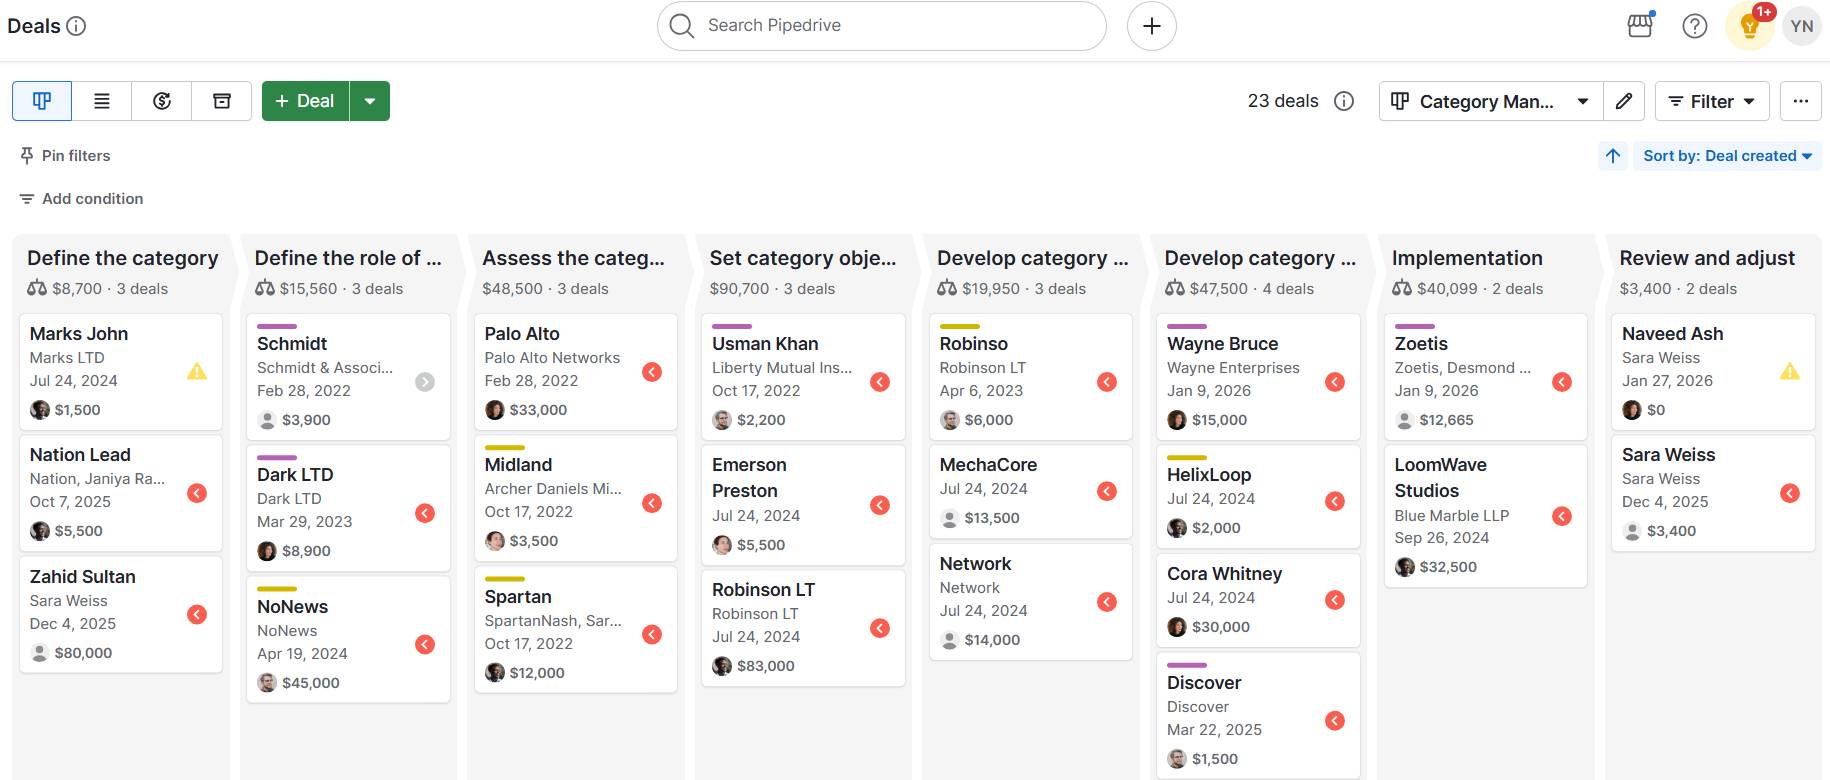Click Naveed Ash warning activity icon
The height and width of the screenshot is (780, 1830).
tap(1790, 371)
